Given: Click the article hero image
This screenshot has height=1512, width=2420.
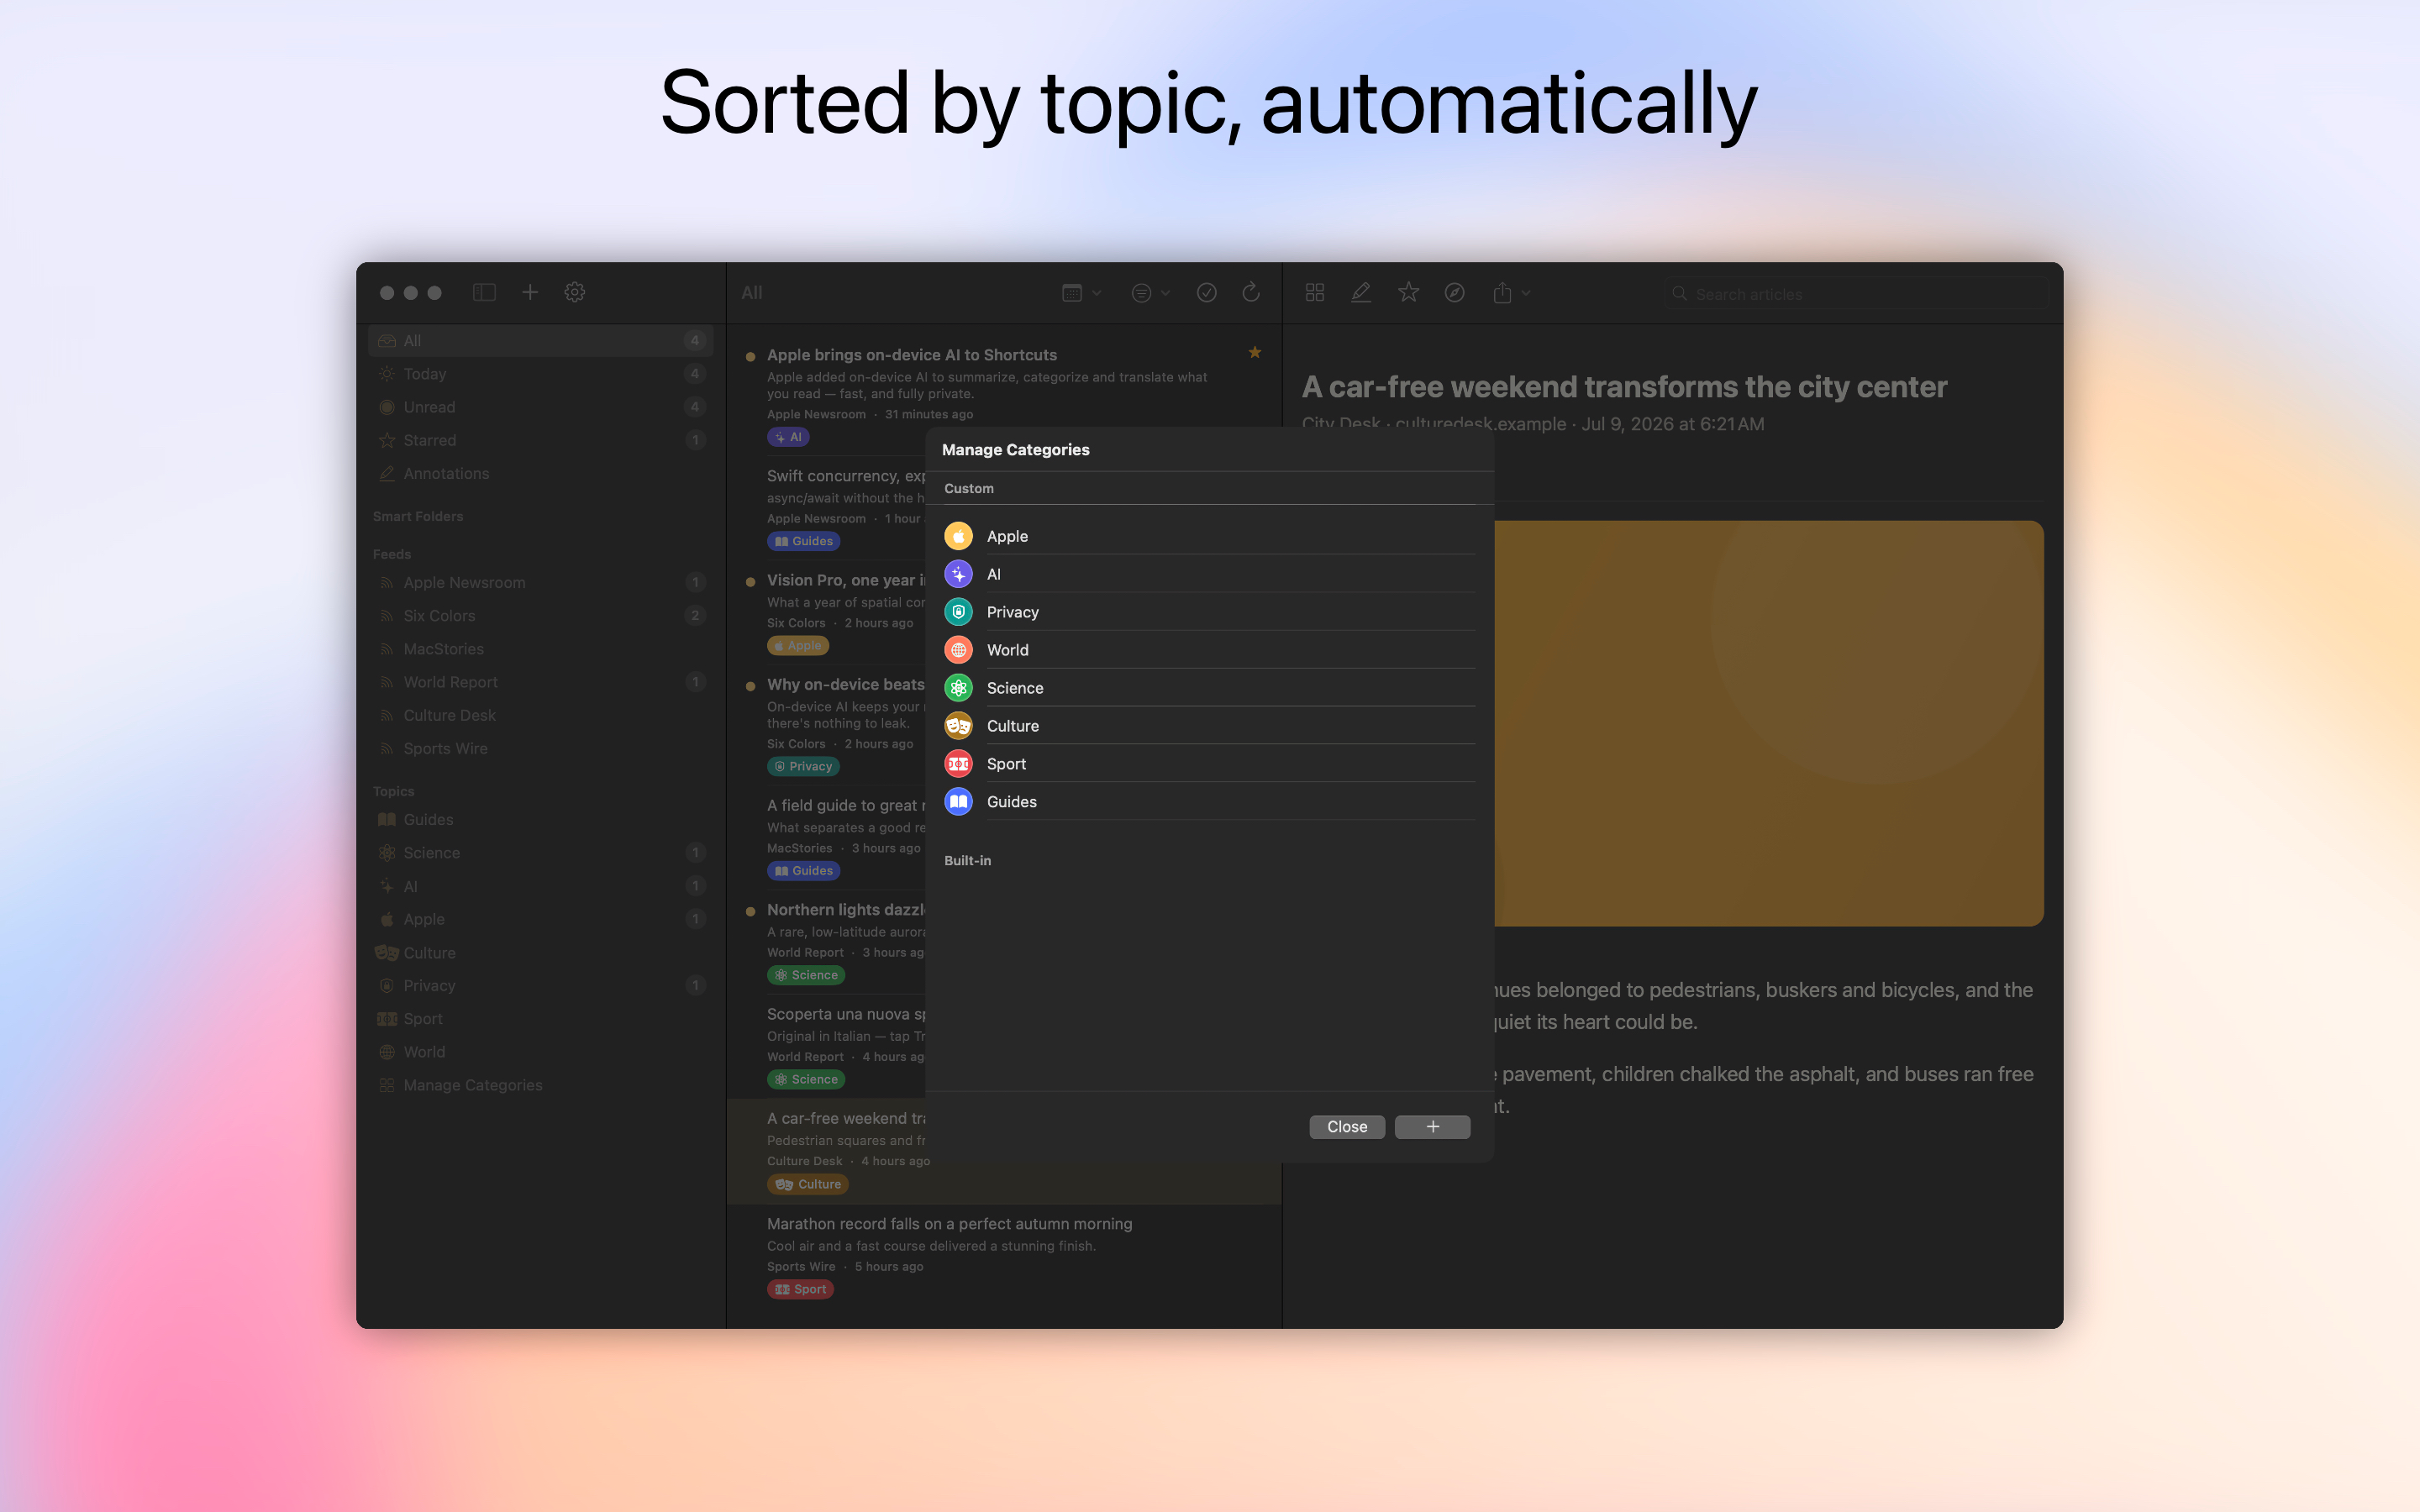Looking at the screenshot, I should 1768,723.
